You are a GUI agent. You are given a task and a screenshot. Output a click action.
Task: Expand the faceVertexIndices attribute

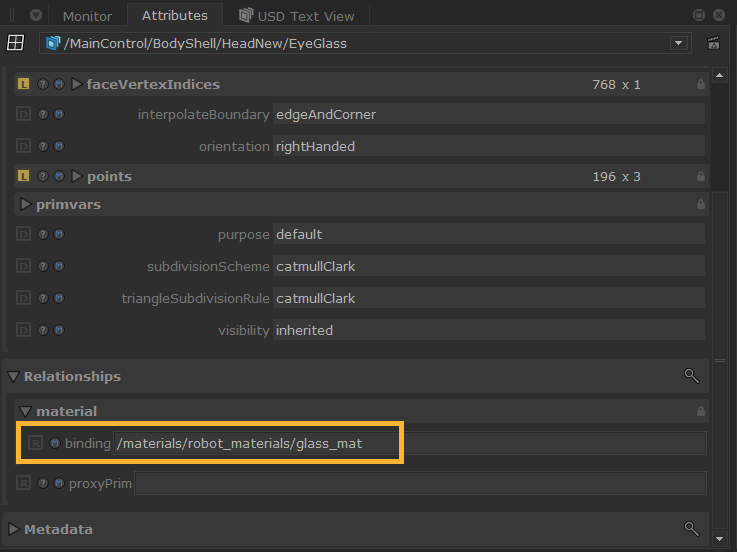[x=77, y=85]
